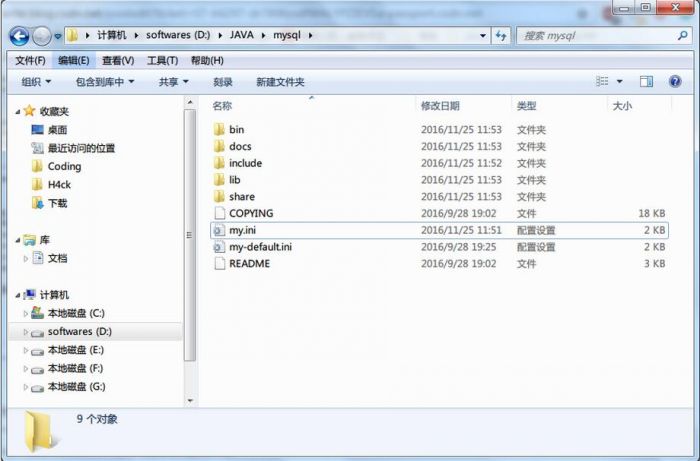
Task: Expand the 文档 library node
Action: pos(26,258)
